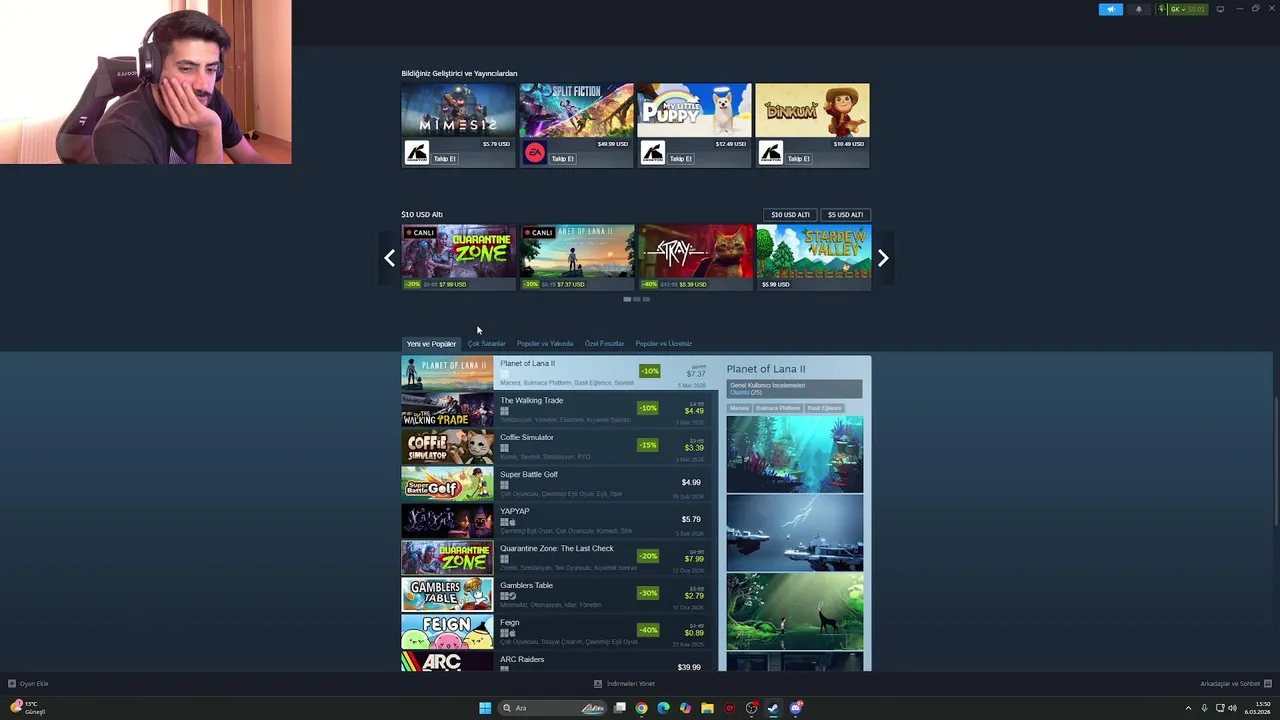Switch to Yeni ve Popüler tab
Image resolution: width=1280 pixels, height=720 pixels.
431,344
